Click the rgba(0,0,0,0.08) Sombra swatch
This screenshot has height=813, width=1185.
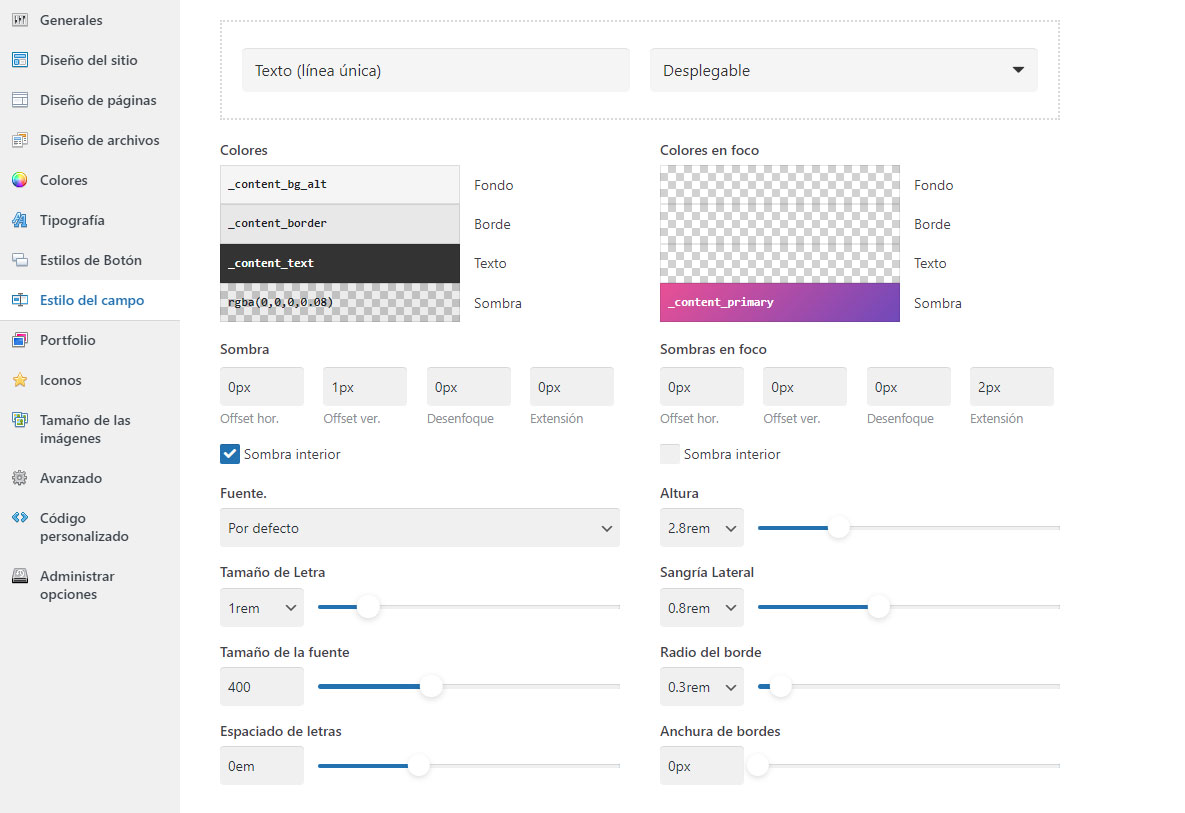[x=339, y=302]
